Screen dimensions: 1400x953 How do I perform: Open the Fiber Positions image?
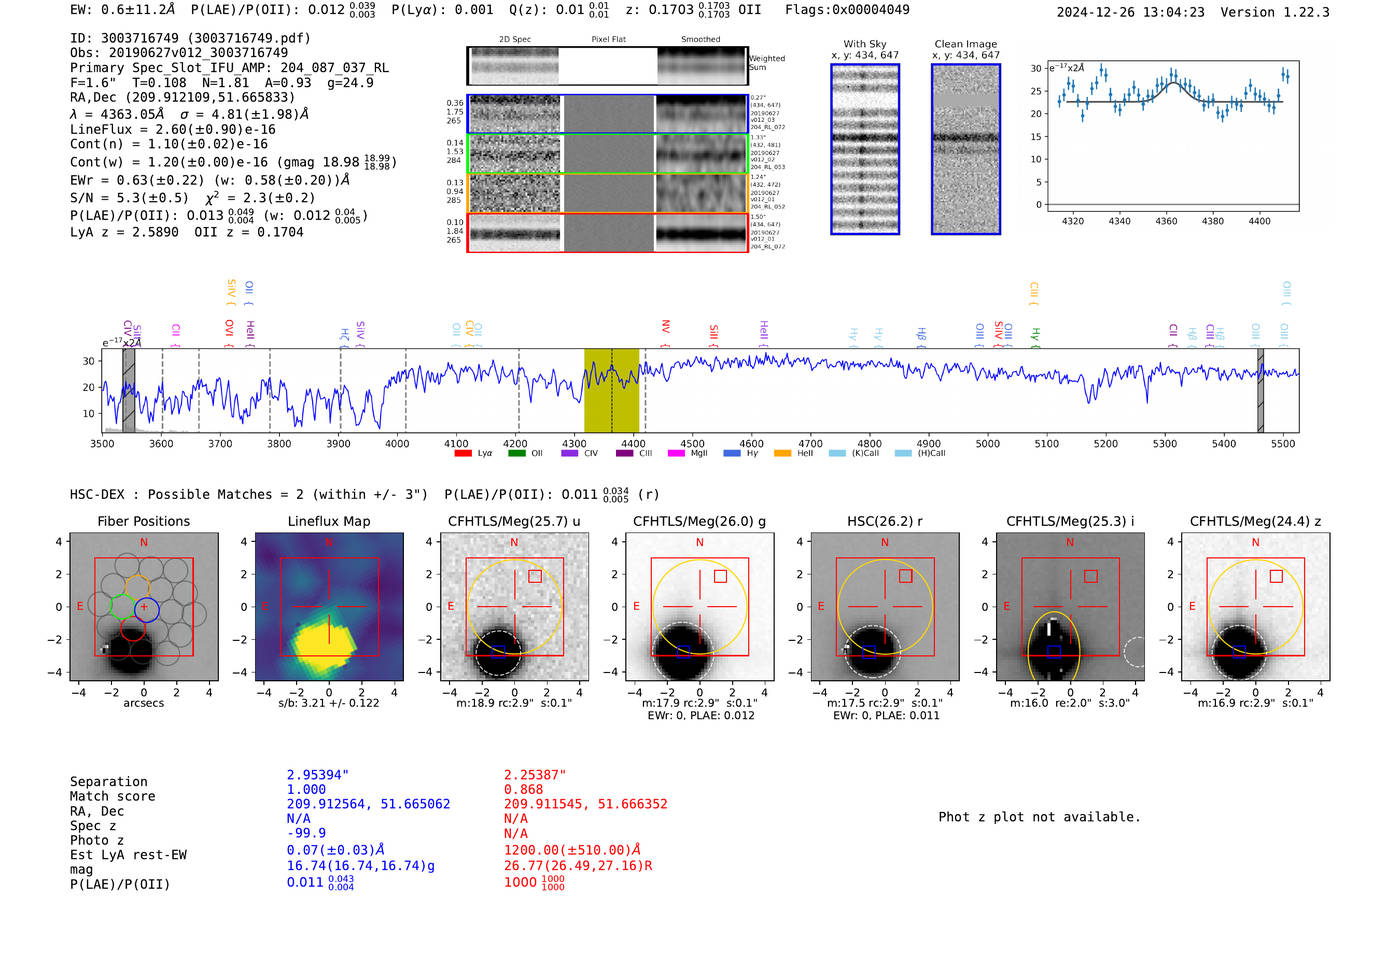coord(144,607)
